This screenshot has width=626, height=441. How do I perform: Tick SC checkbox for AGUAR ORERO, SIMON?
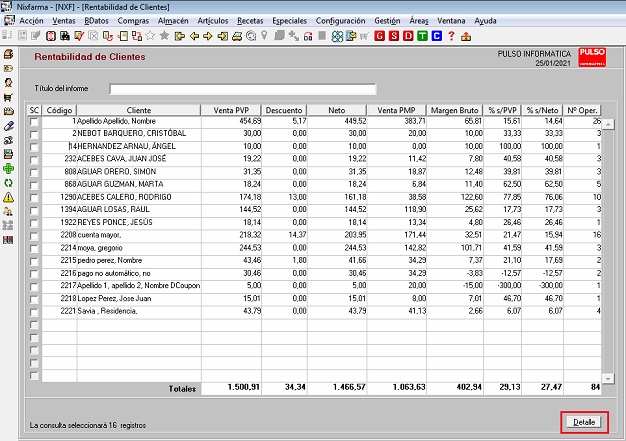34,172
